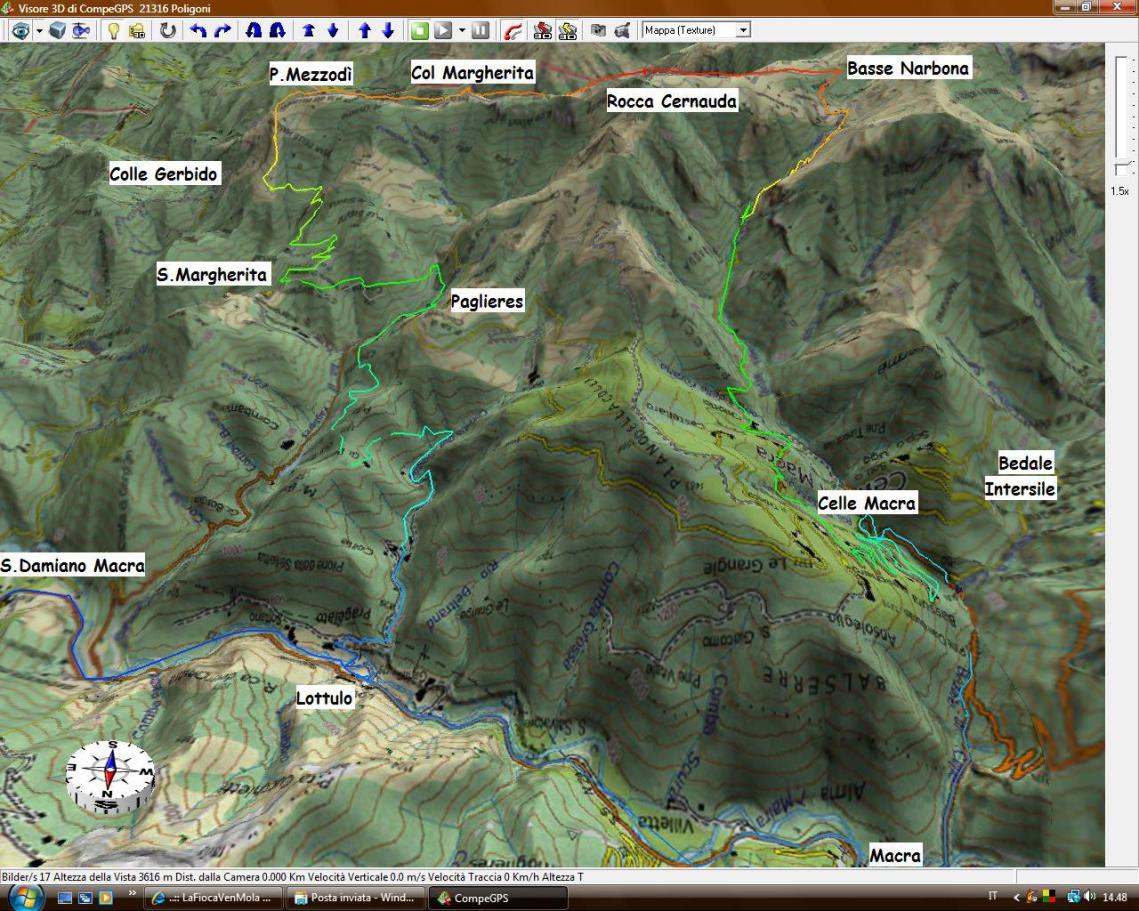Toggle the pause button
The image size is (1139, 911).
point(479,31)
